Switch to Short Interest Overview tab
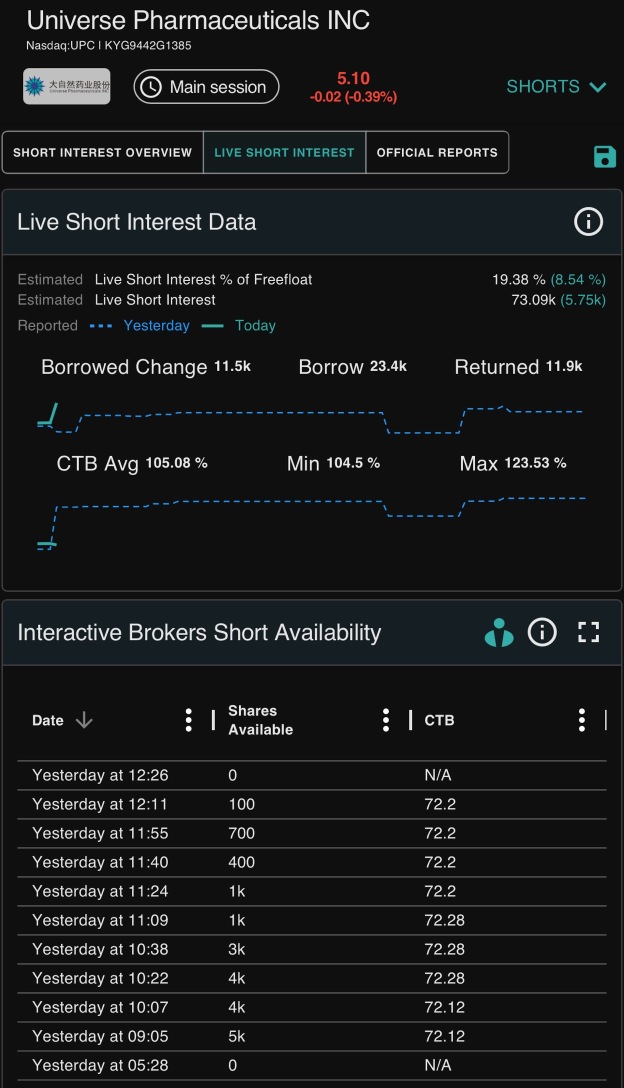Viewport: 624px width, 1088px height. pos(103,153)
